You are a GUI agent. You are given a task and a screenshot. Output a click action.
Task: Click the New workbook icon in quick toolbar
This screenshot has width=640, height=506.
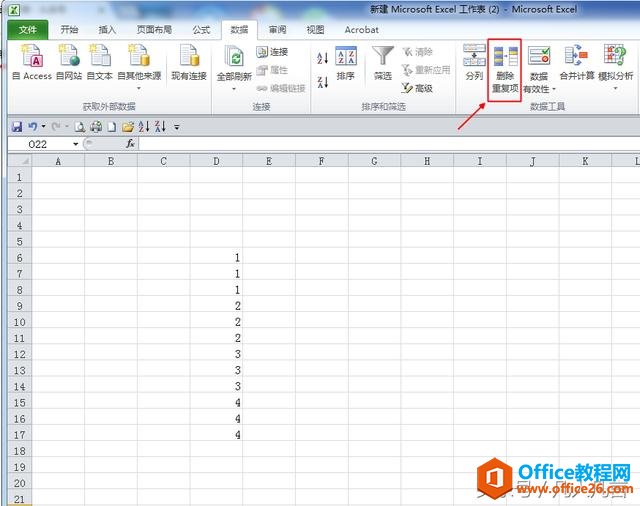point(111,127)
